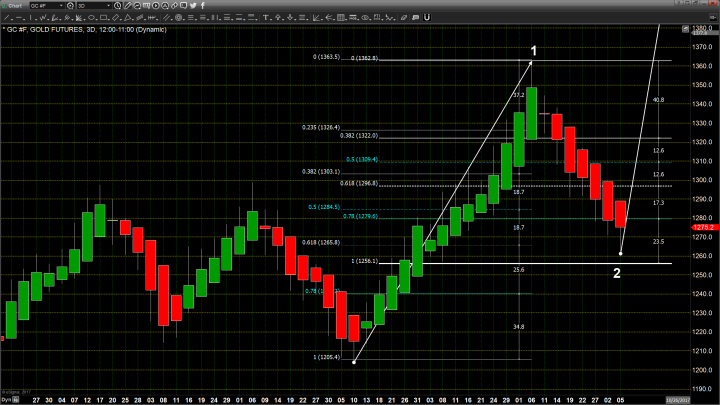The image size is (720, 405).
Task: Click the icon at far right of drawing toolbar
Action: (x=713, y=17)
